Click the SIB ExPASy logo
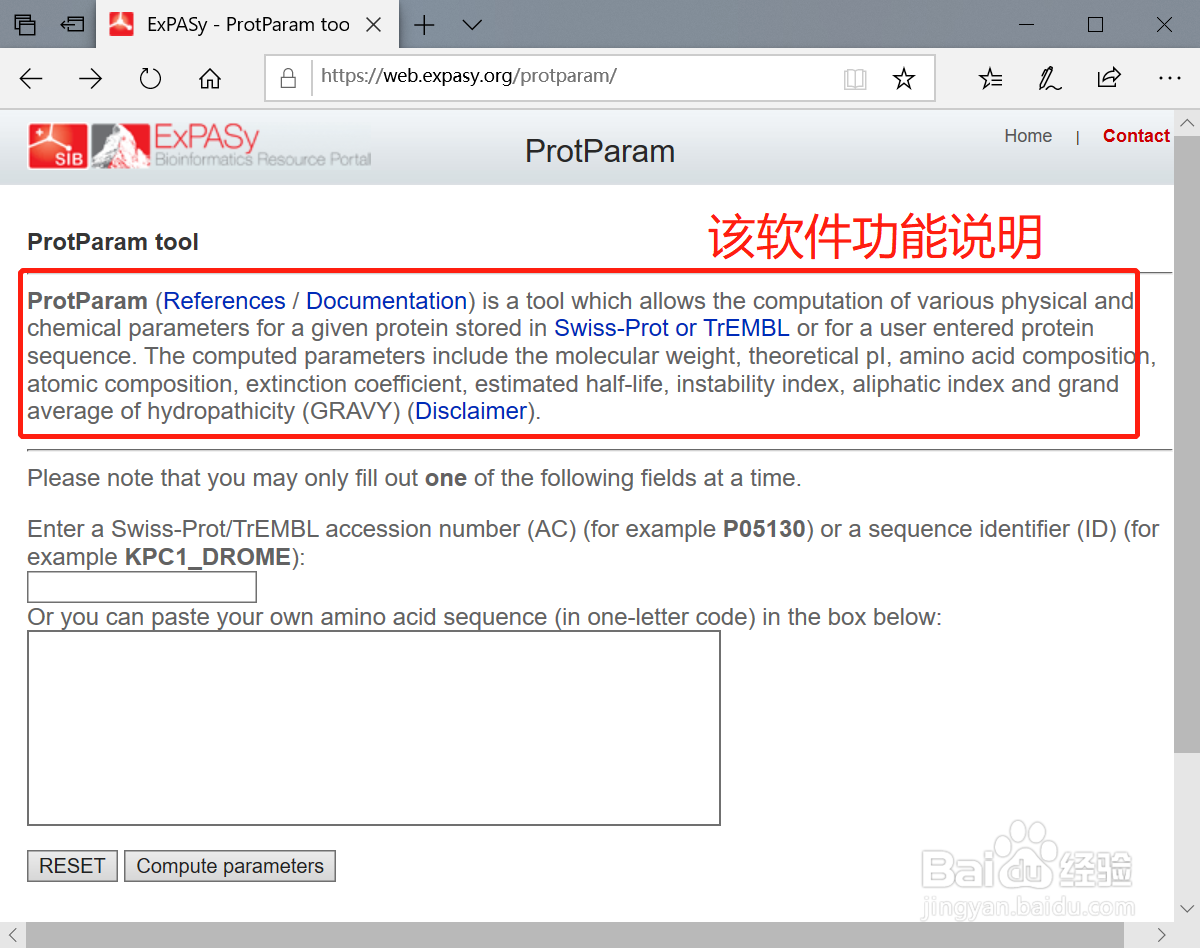 [x=199, y=146]
